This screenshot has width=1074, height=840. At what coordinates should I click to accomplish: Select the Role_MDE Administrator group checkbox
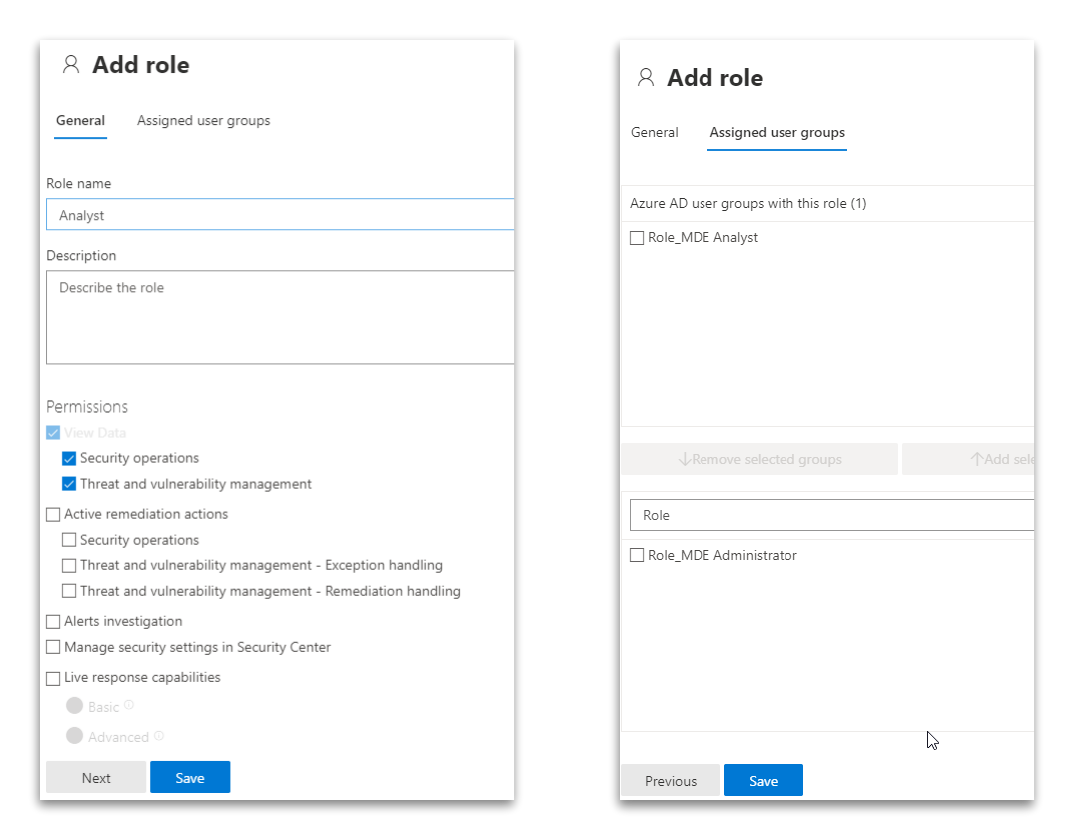637,555
